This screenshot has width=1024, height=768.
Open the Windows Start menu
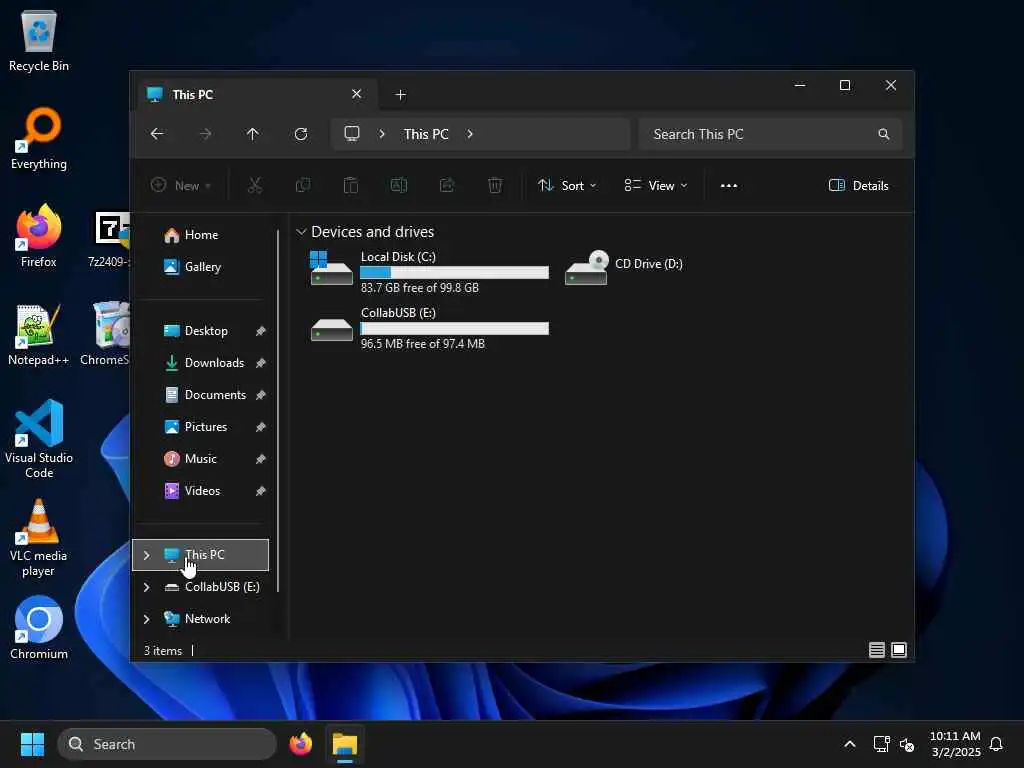tap(32, 744)
